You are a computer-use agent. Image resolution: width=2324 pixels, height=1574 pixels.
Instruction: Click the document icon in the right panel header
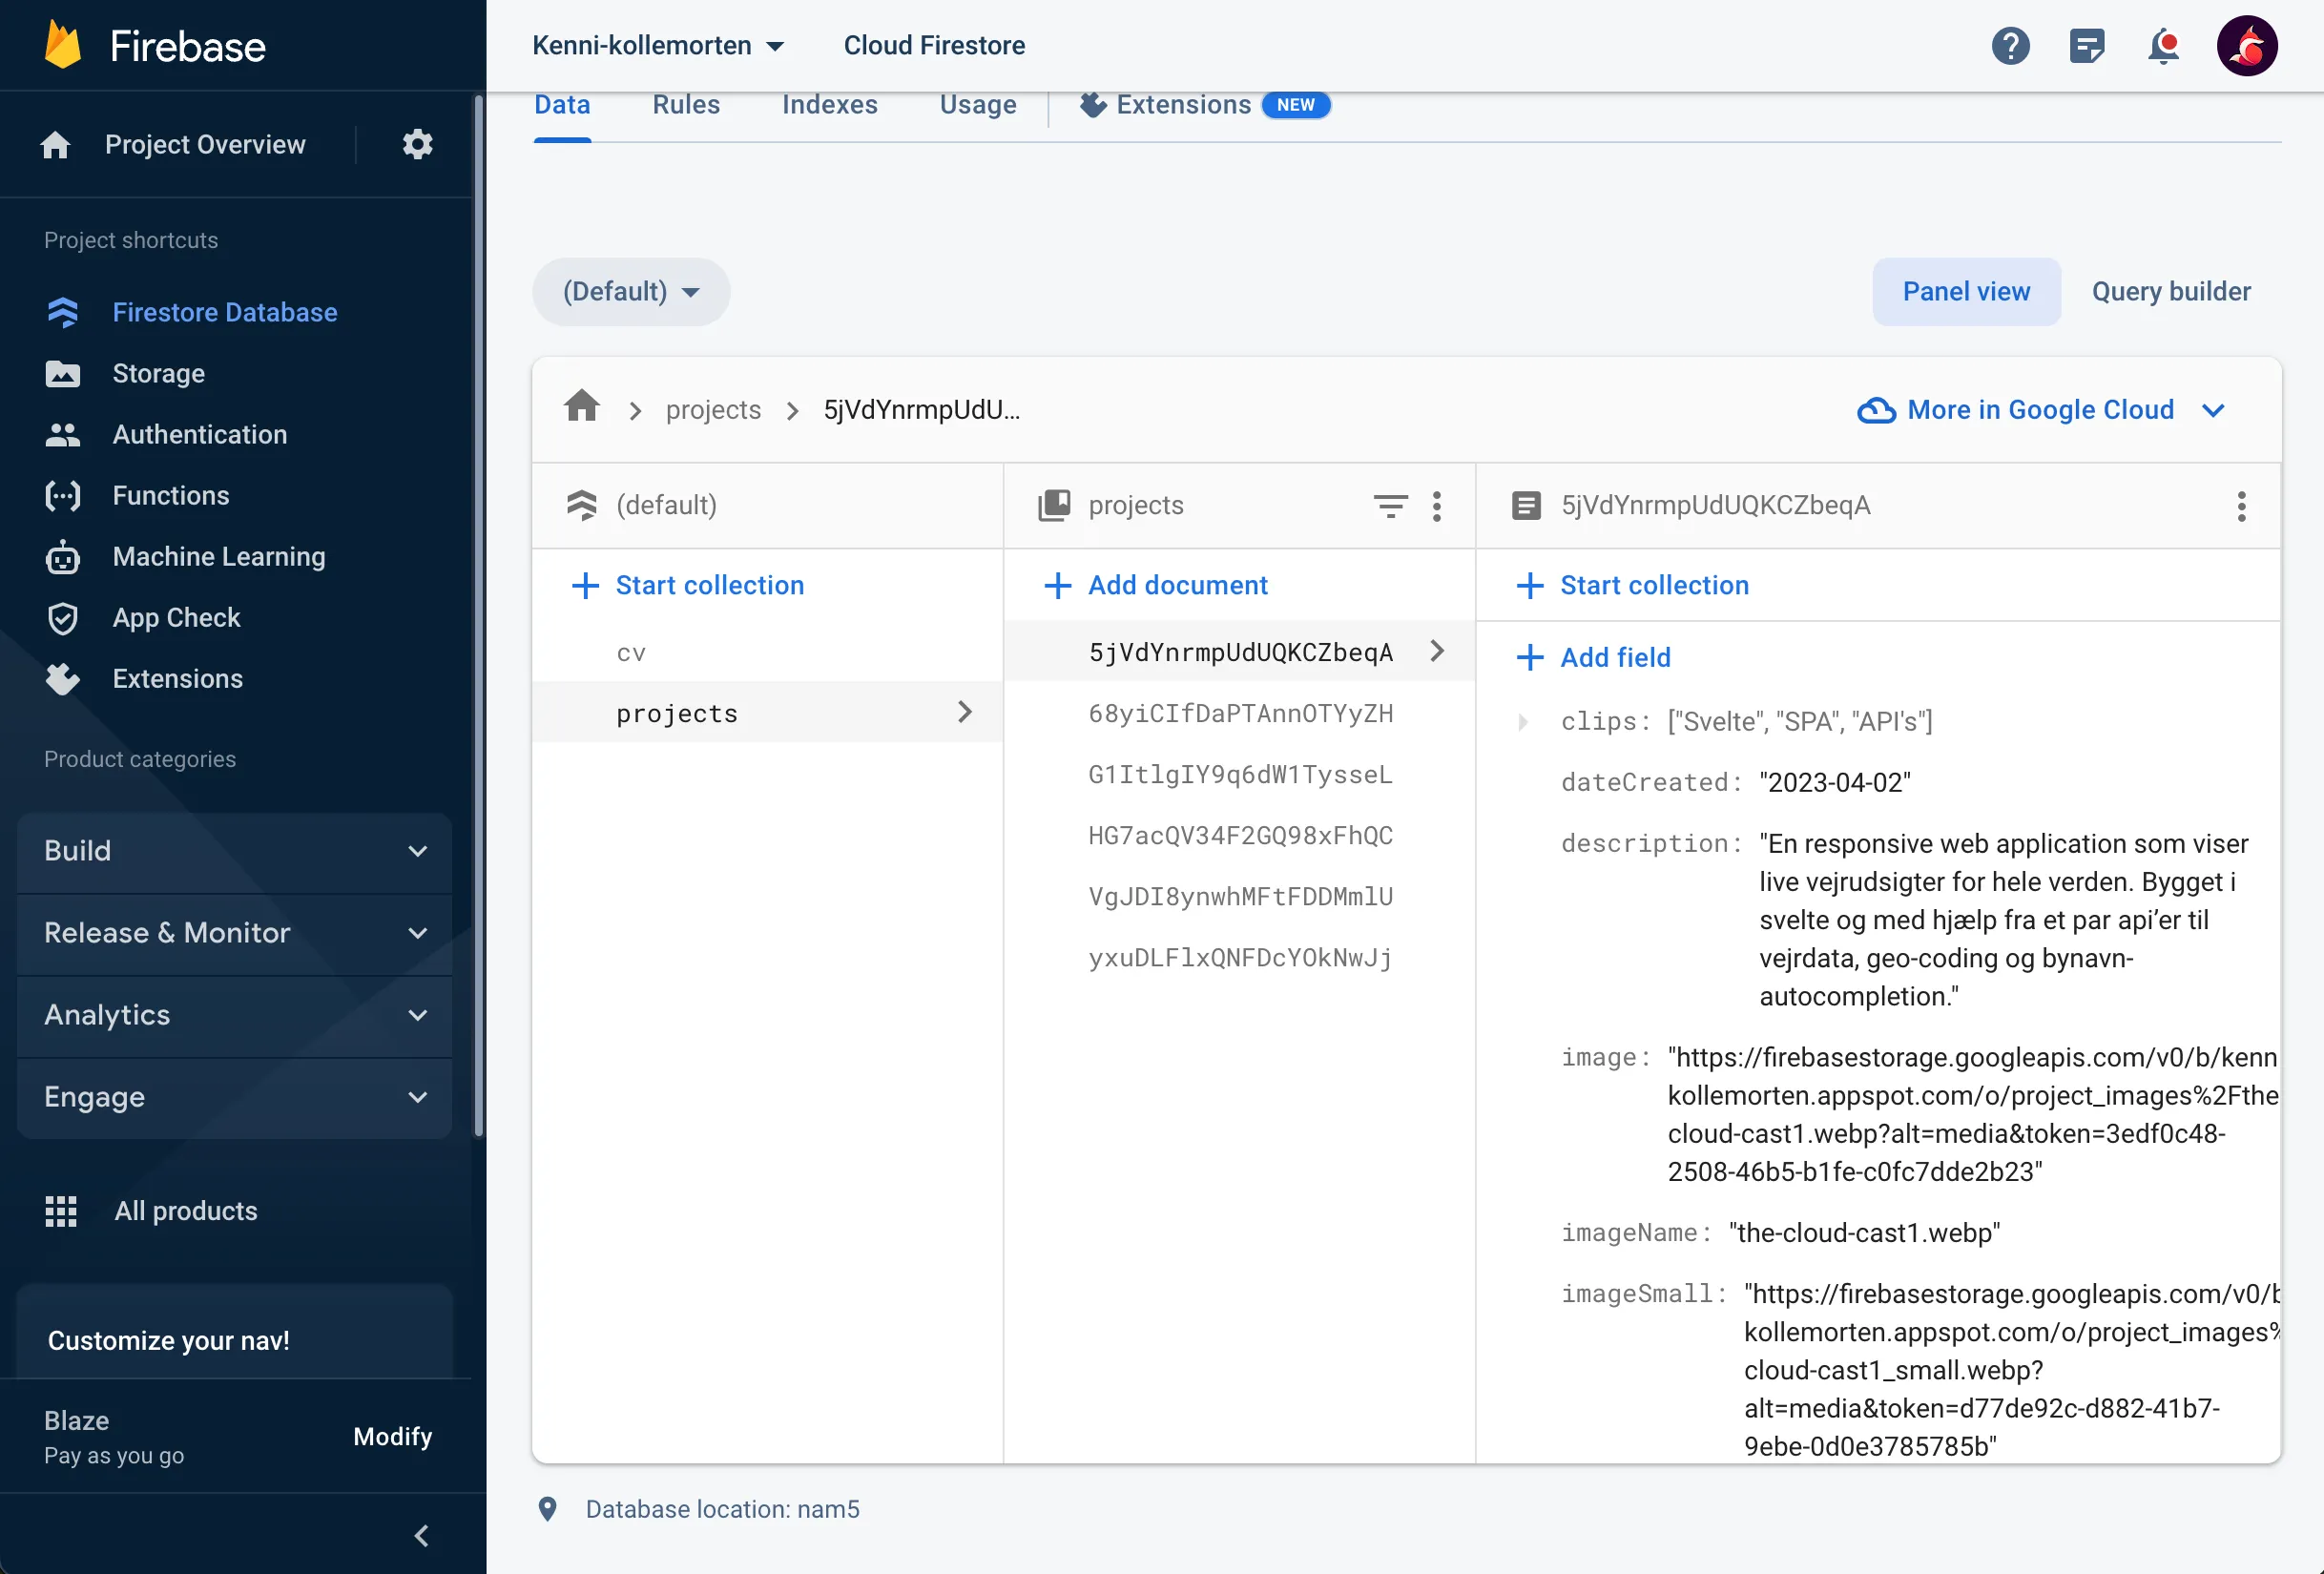1526,505
